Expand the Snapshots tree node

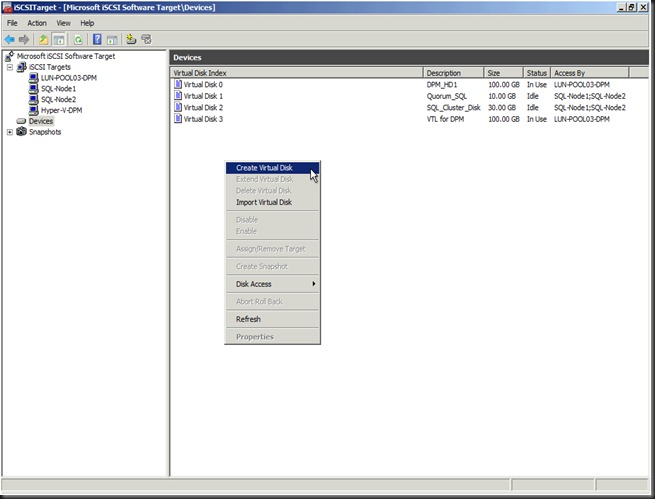click(10, 132)
